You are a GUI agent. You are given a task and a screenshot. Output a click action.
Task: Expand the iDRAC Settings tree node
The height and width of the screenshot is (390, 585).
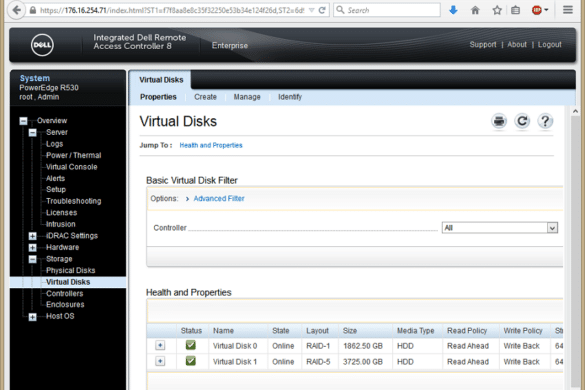click(32, 236)
